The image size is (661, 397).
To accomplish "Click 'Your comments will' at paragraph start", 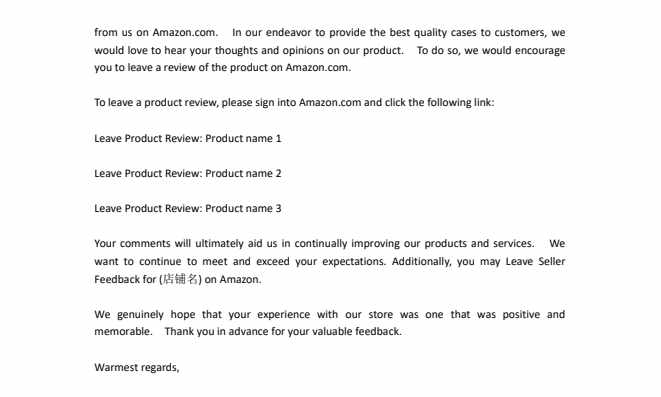I will (x=142, y=244).
